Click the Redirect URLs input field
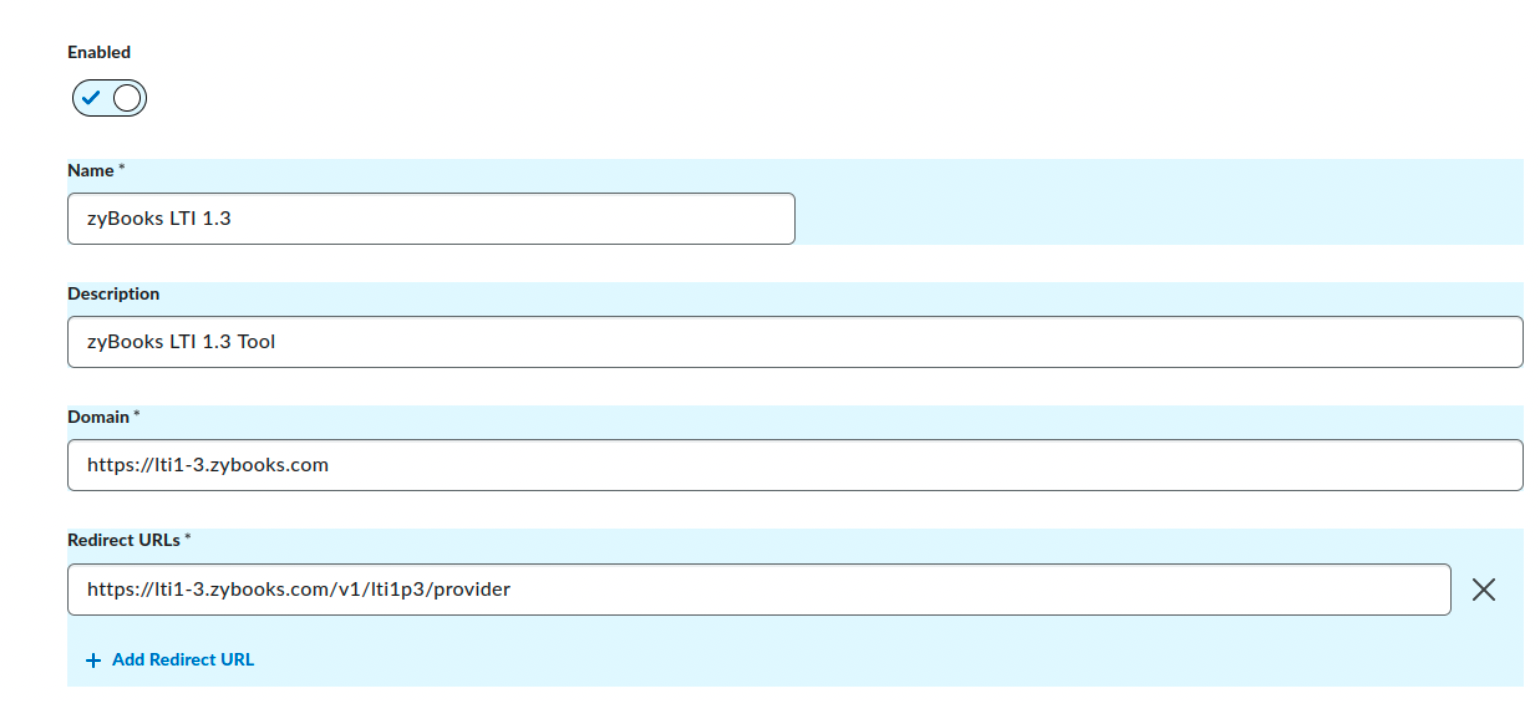The height and width of the screenshot is (702, 1538). click(x=759, y=589)
